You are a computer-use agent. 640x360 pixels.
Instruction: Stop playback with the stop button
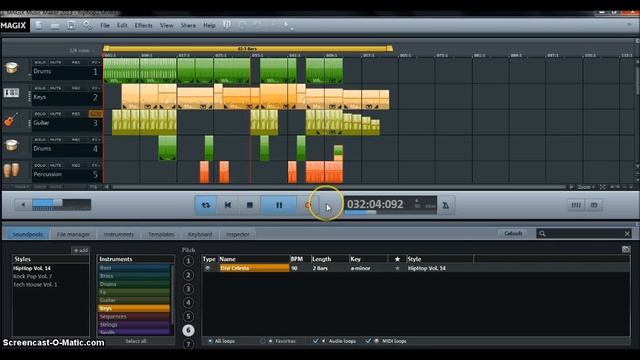coord(250,205)
